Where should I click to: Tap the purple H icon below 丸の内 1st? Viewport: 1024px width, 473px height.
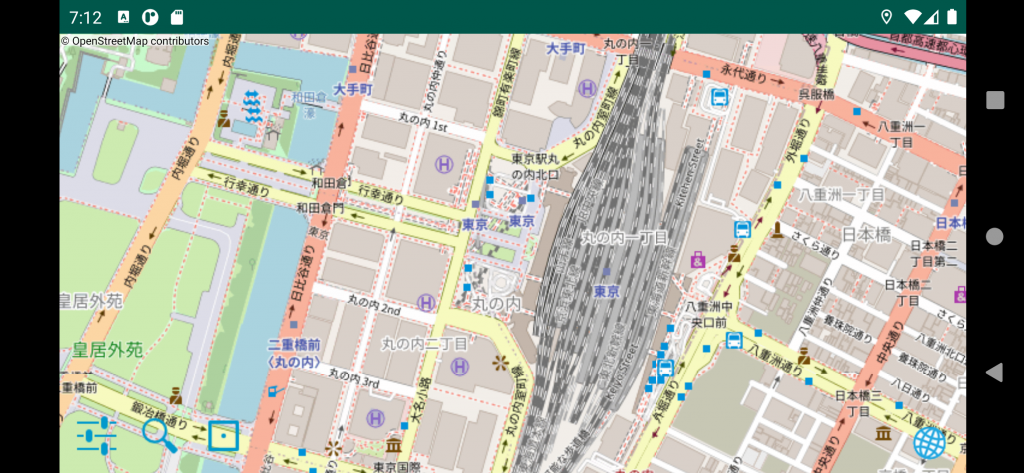pyautogui.click(x=443, y=163)
